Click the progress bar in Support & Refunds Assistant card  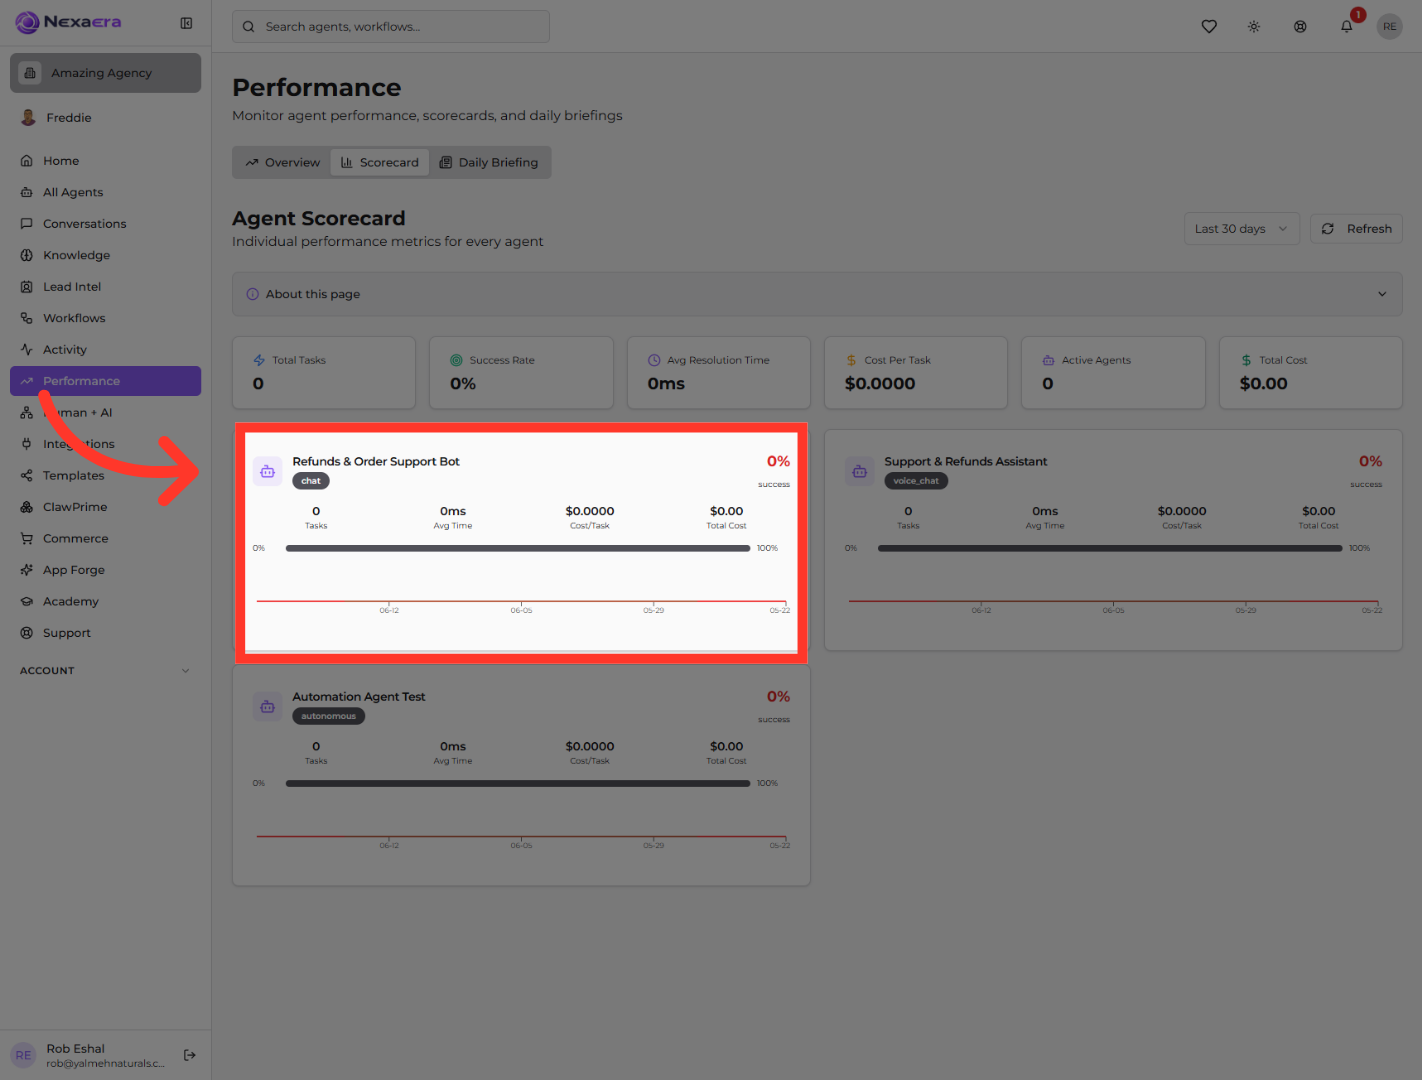click(1110, 548)
